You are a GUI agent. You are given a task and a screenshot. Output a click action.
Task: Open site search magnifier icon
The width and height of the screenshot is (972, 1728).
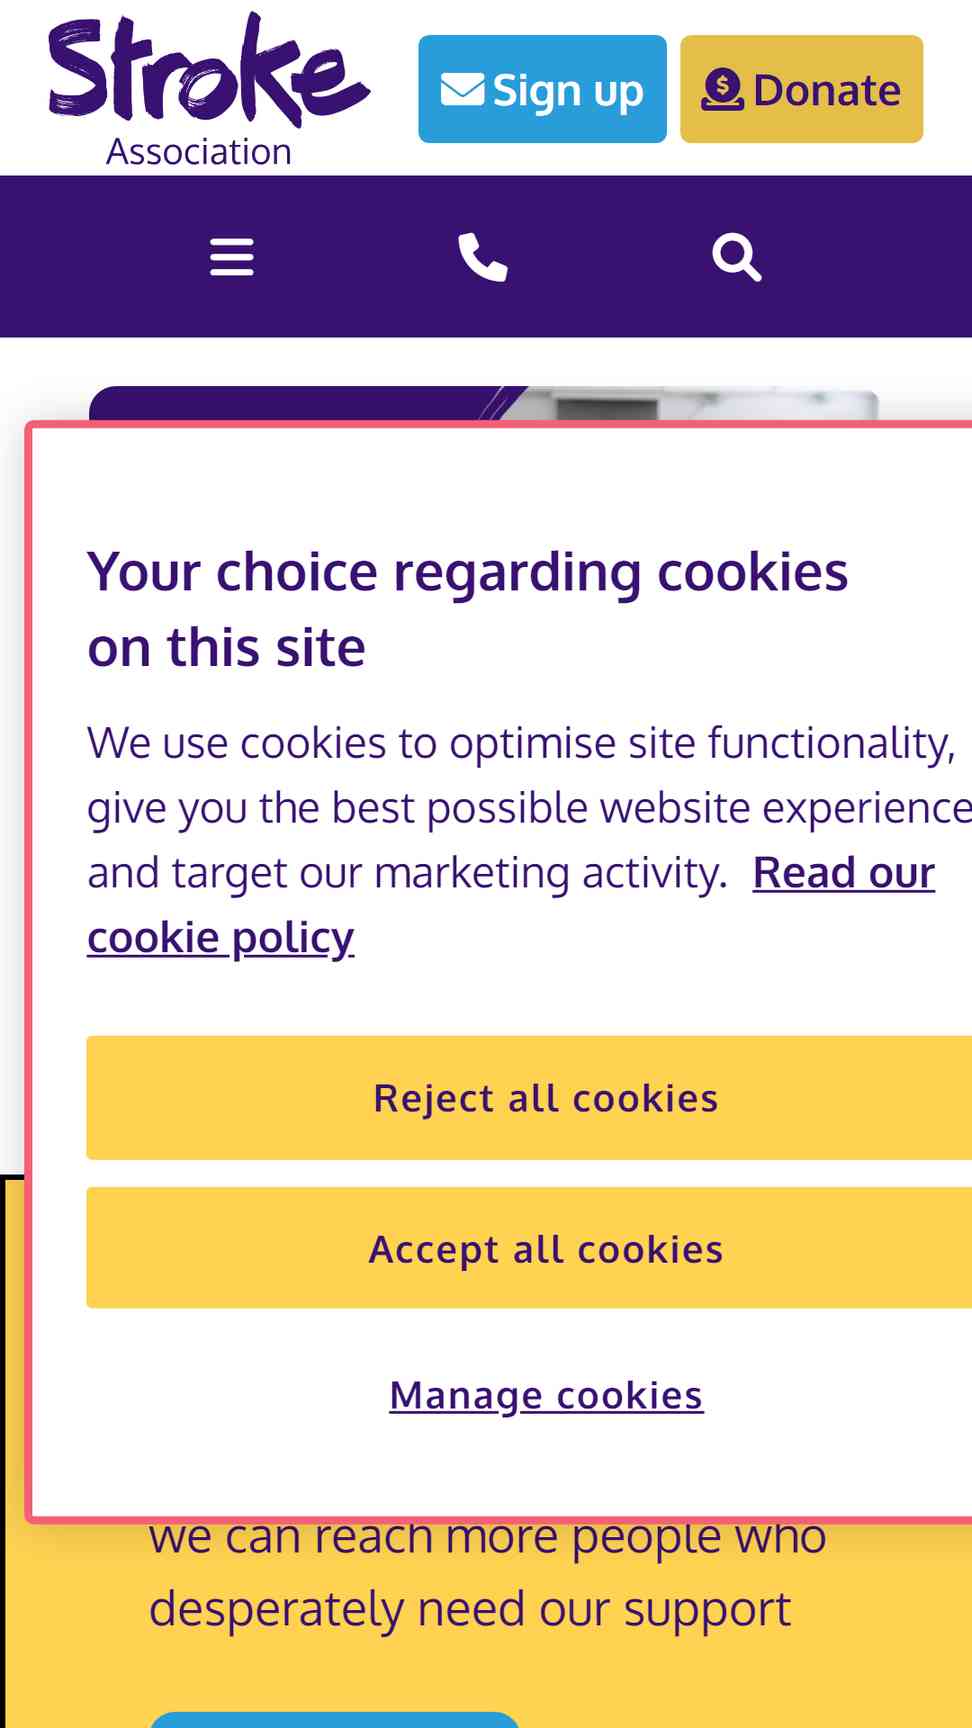[x=737, y=257]
